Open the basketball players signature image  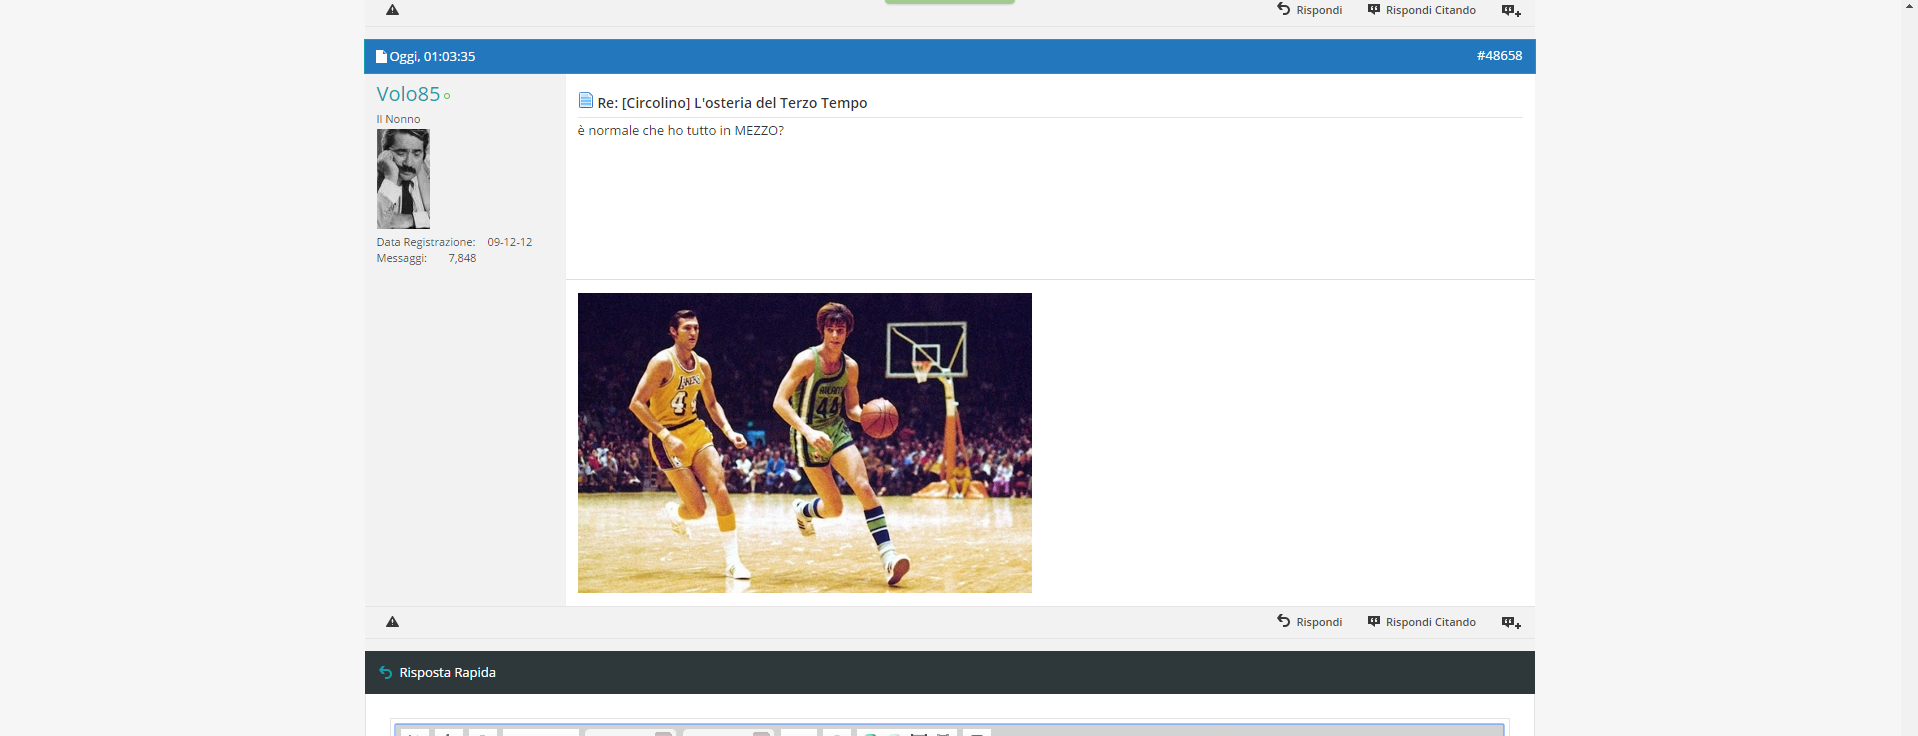pyautogui.click(x=804, y=443)
